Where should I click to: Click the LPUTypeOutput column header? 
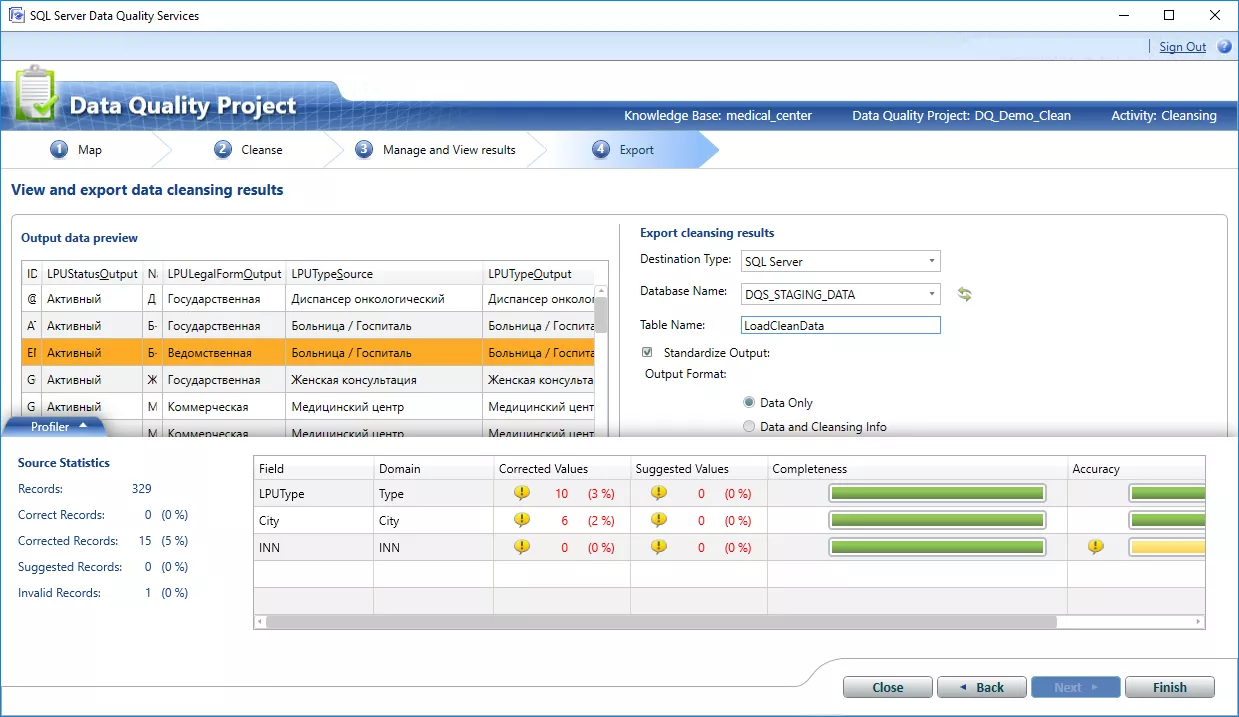pyautogui.click(x=539, y=273)
